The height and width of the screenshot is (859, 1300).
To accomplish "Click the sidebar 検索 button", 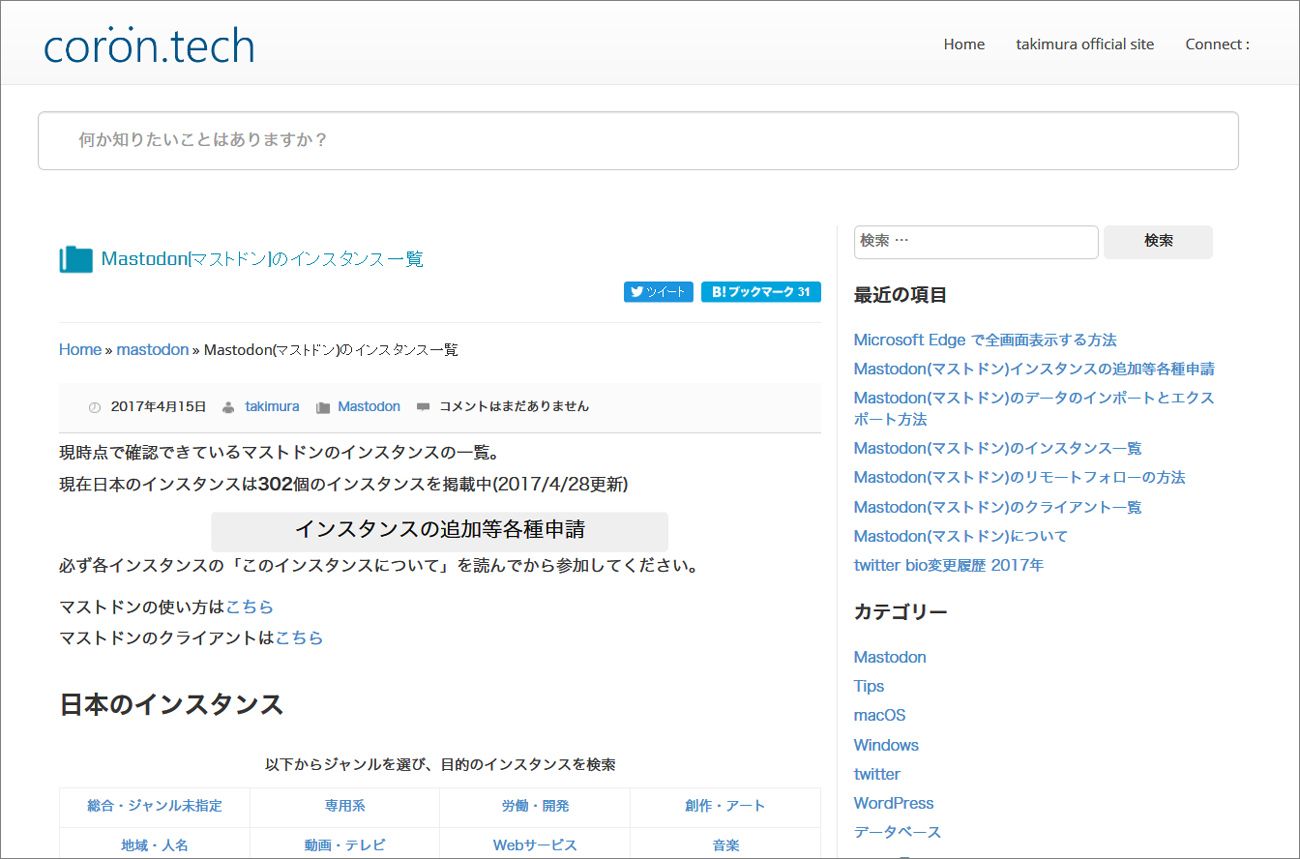I will (x=1158, y=242).
